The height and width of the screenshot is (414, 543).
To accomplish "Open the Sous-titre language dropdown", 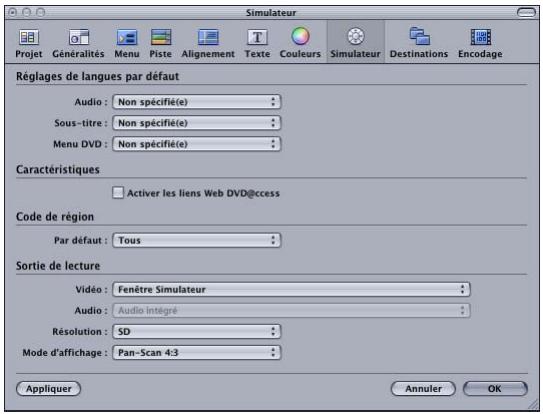I will 196,123.
